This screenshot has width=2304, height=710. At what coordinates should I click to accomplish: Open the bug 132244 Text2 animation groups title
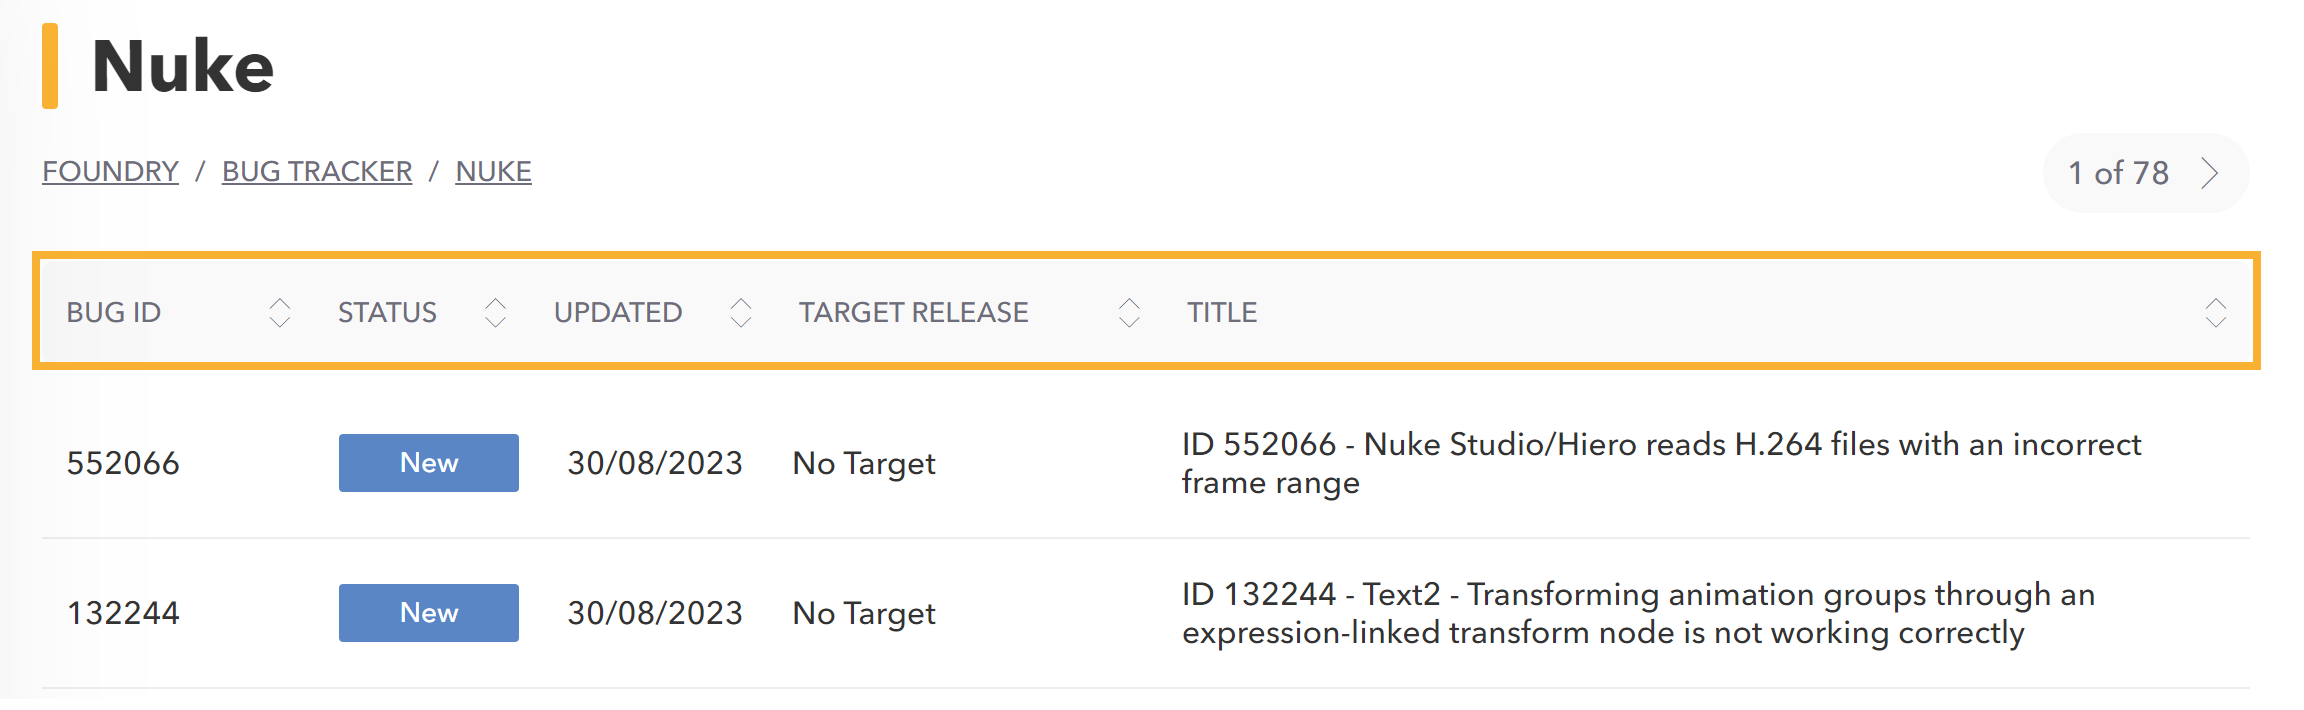[x=1638, y=613]
